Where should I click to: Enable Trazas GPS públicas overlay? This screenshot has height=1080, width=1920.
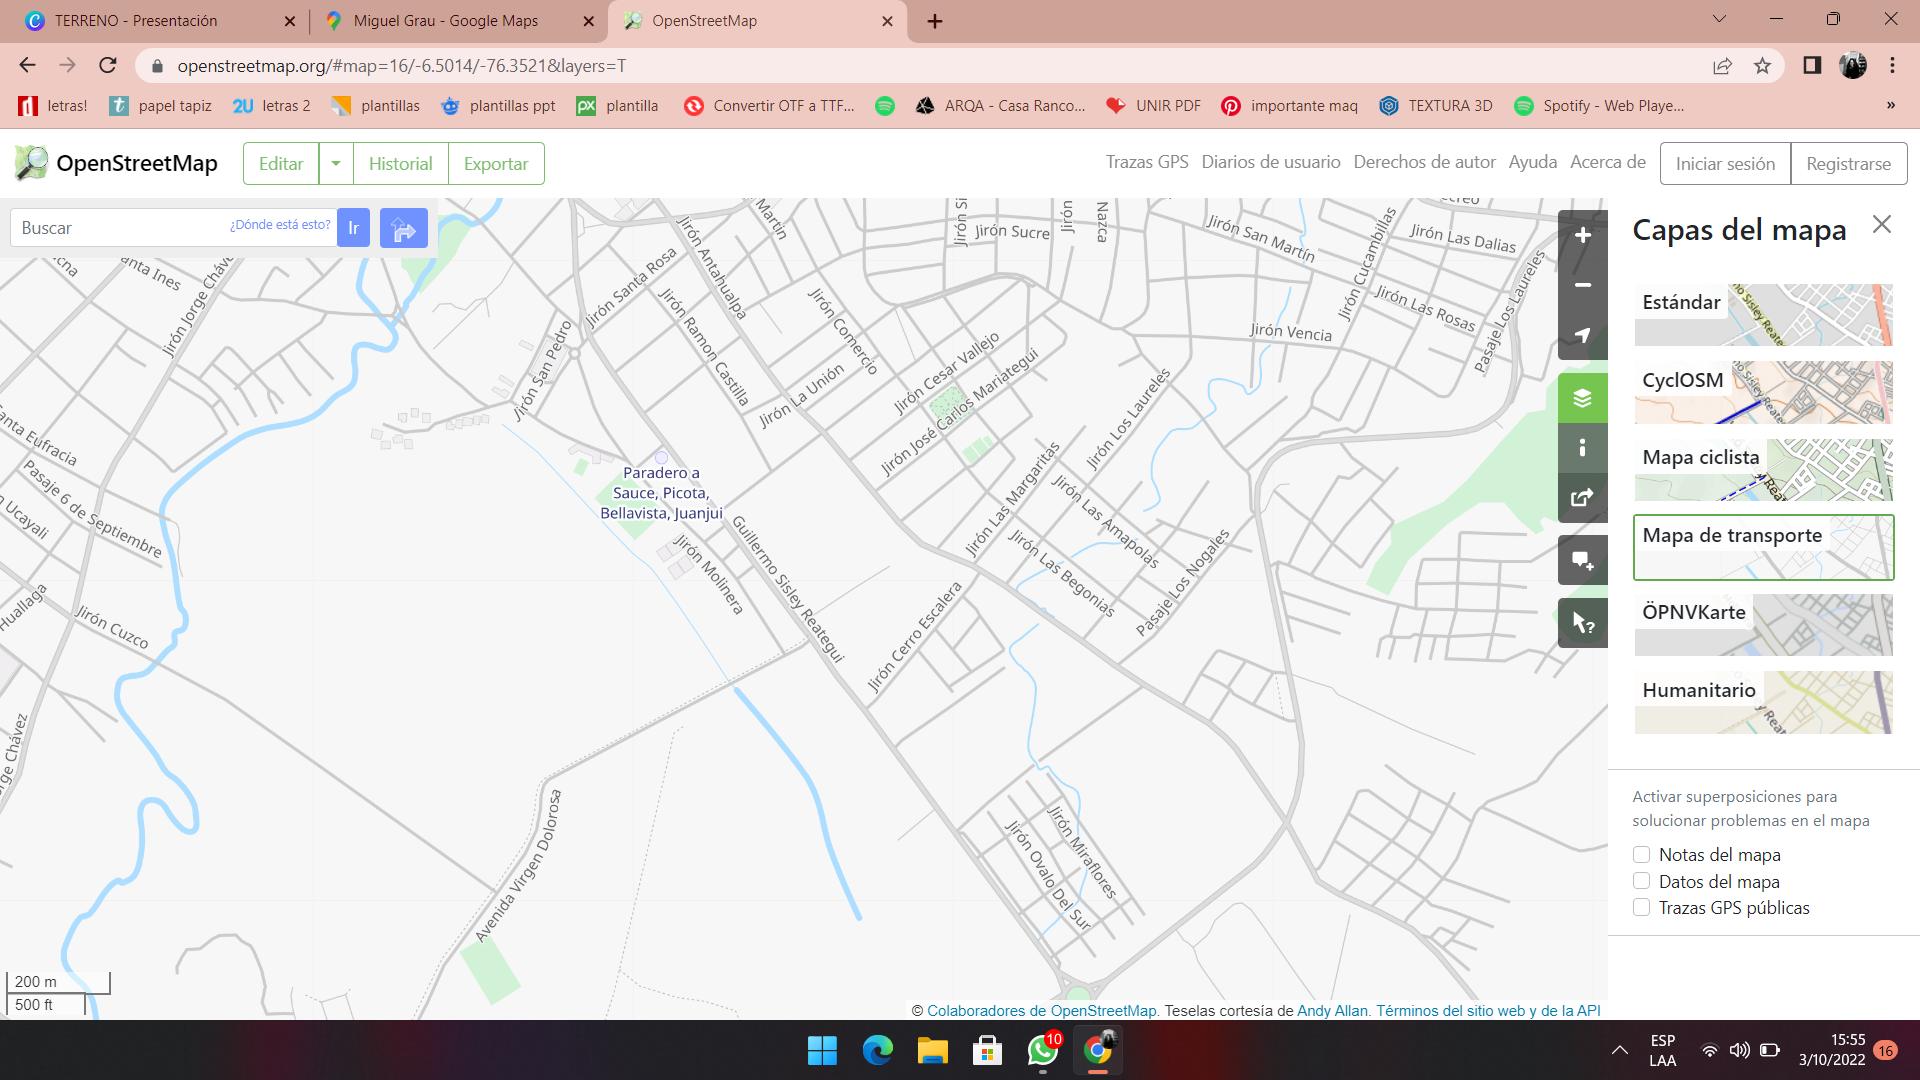[x=1641, y=908]
